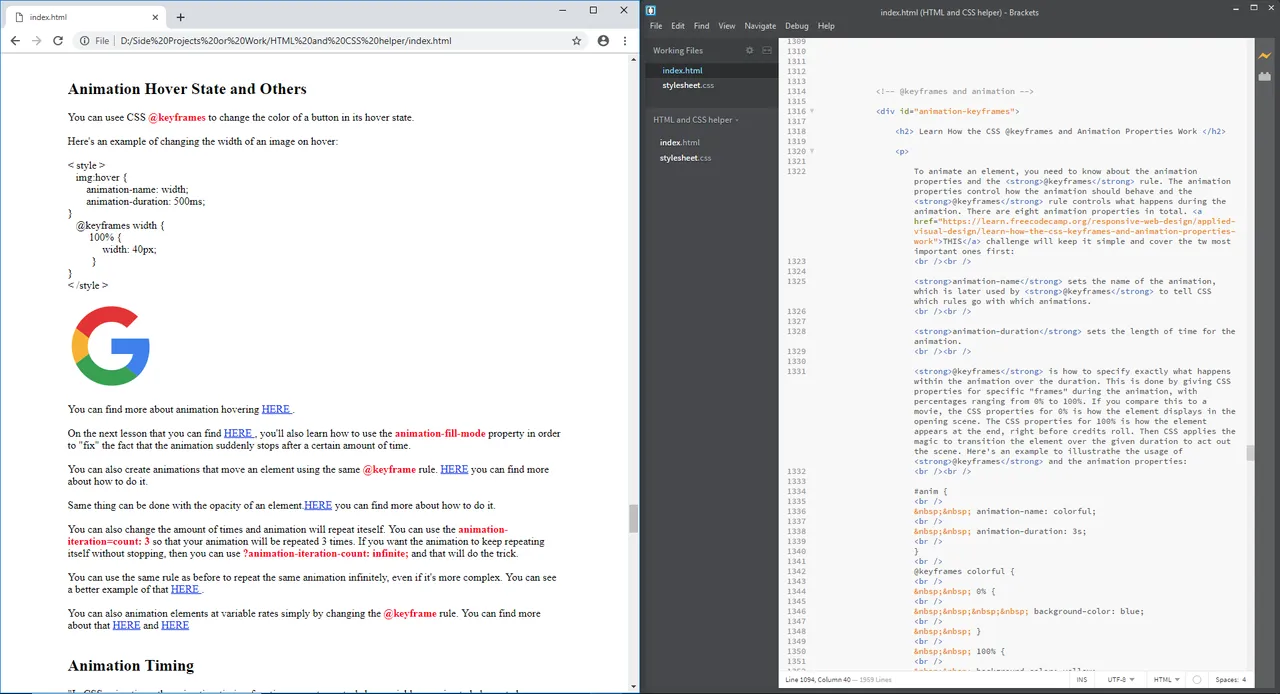Open the Help menu in Brackets
The image size is (1280, 694).
pos(826,26)
